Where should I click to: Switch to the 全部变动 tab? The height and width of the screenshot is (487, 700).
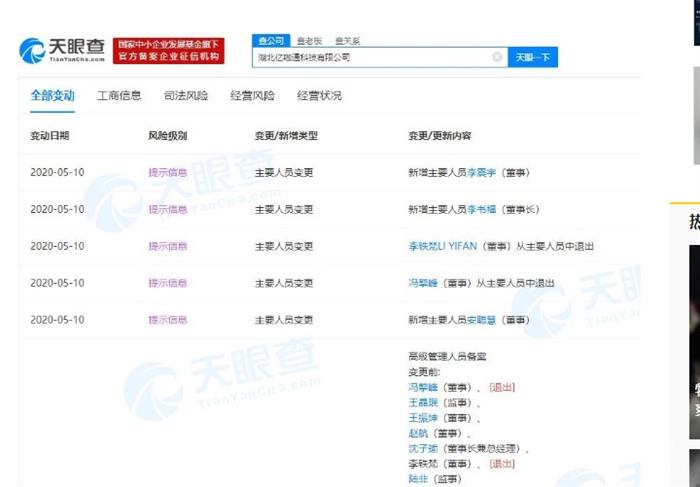[52, 96]
